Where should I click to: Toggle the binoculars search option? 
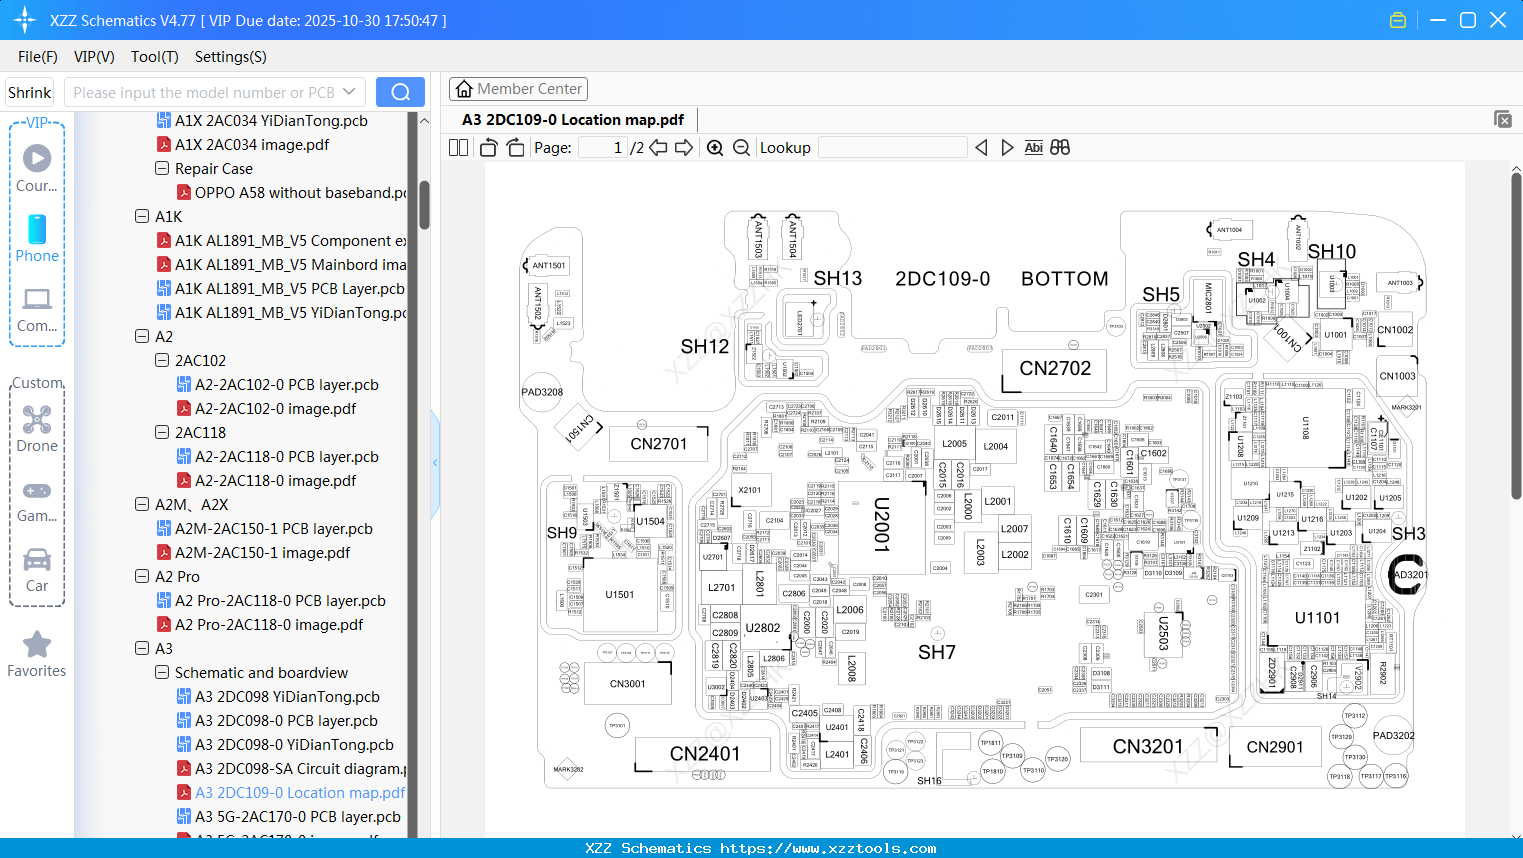click(x=1060, y=147)
